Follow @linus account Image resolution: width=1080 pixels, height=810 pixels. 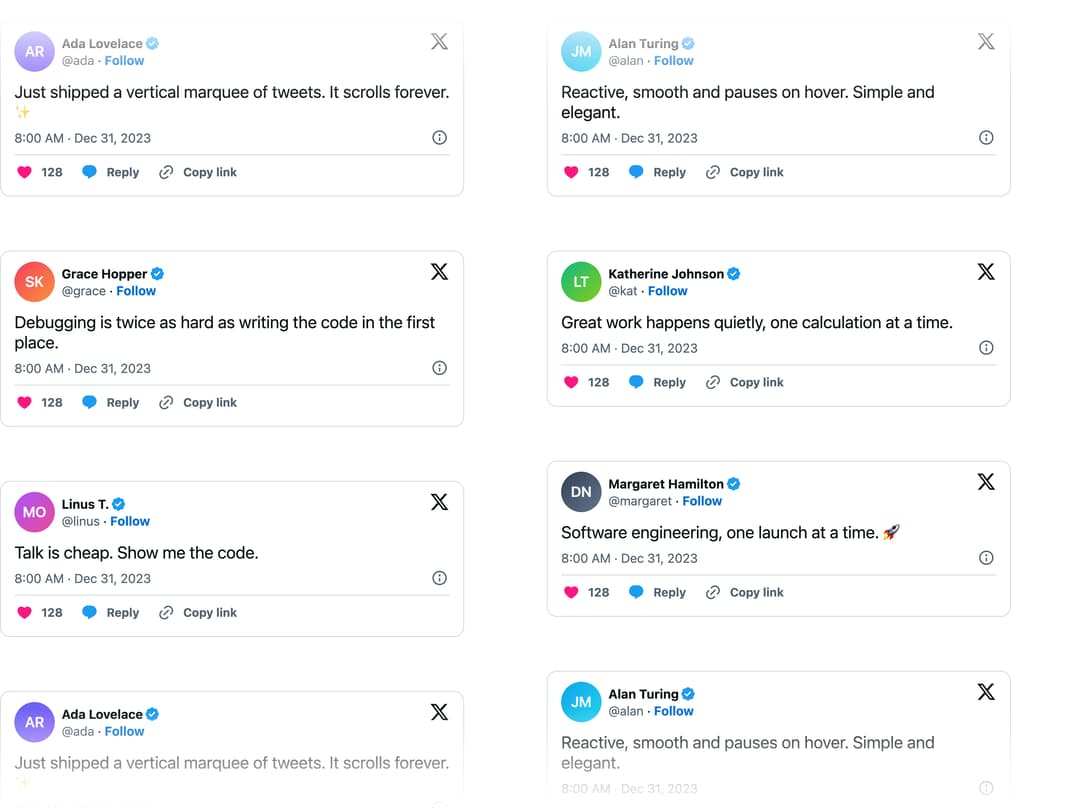pos(130,521)
